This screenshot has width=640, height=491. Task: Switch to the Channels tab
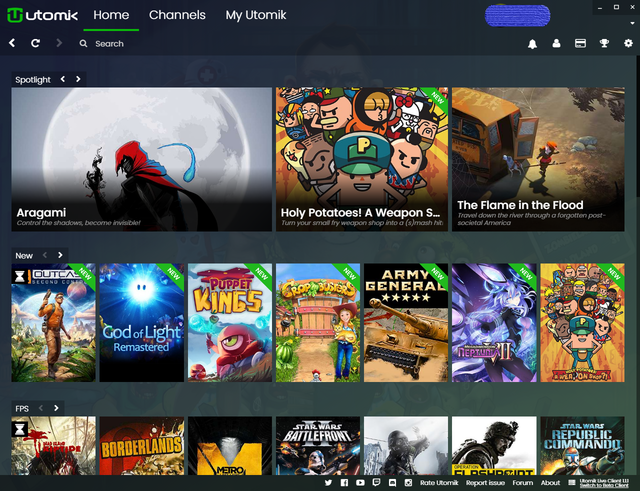pos(177,15)
